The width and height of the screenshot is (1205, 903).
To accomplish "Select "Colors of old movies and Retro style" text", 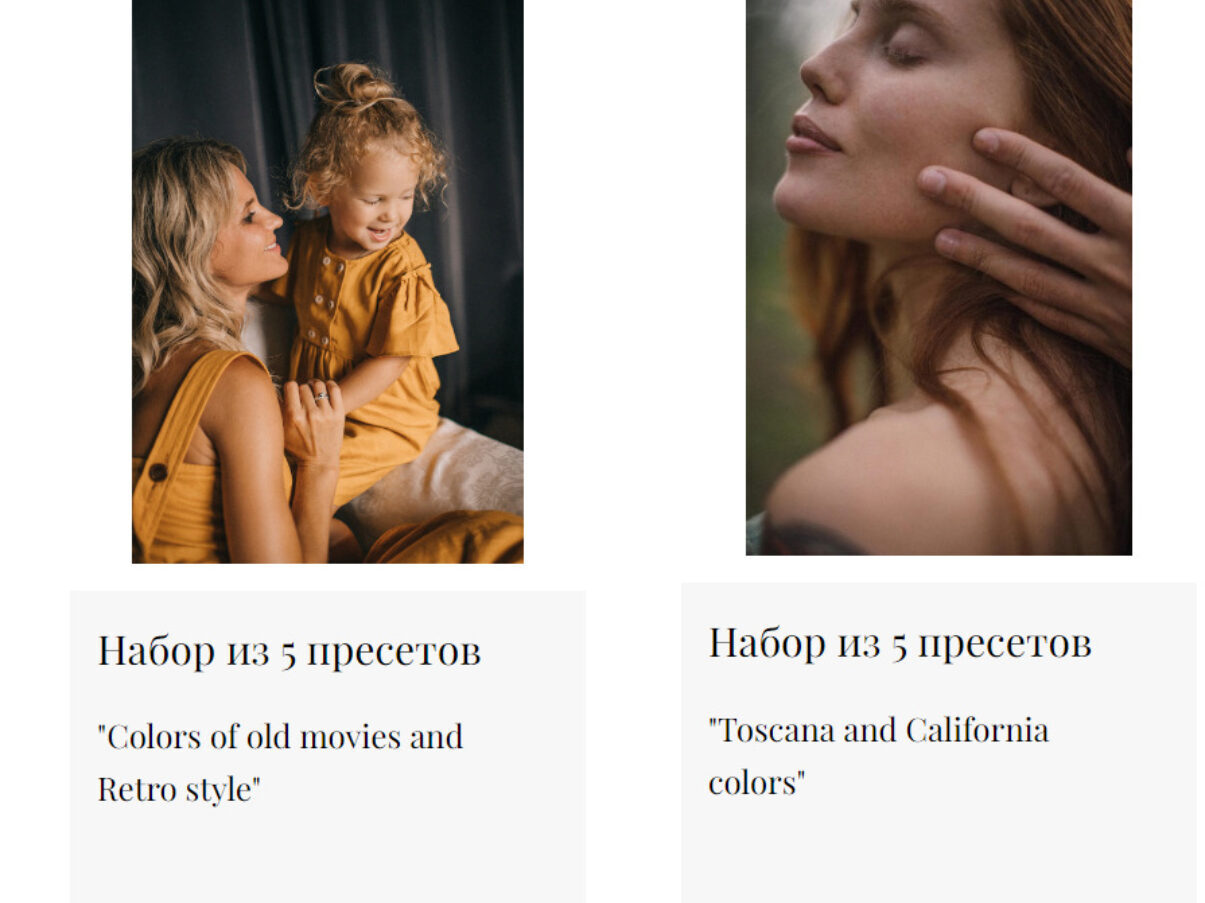I will 280,762.
